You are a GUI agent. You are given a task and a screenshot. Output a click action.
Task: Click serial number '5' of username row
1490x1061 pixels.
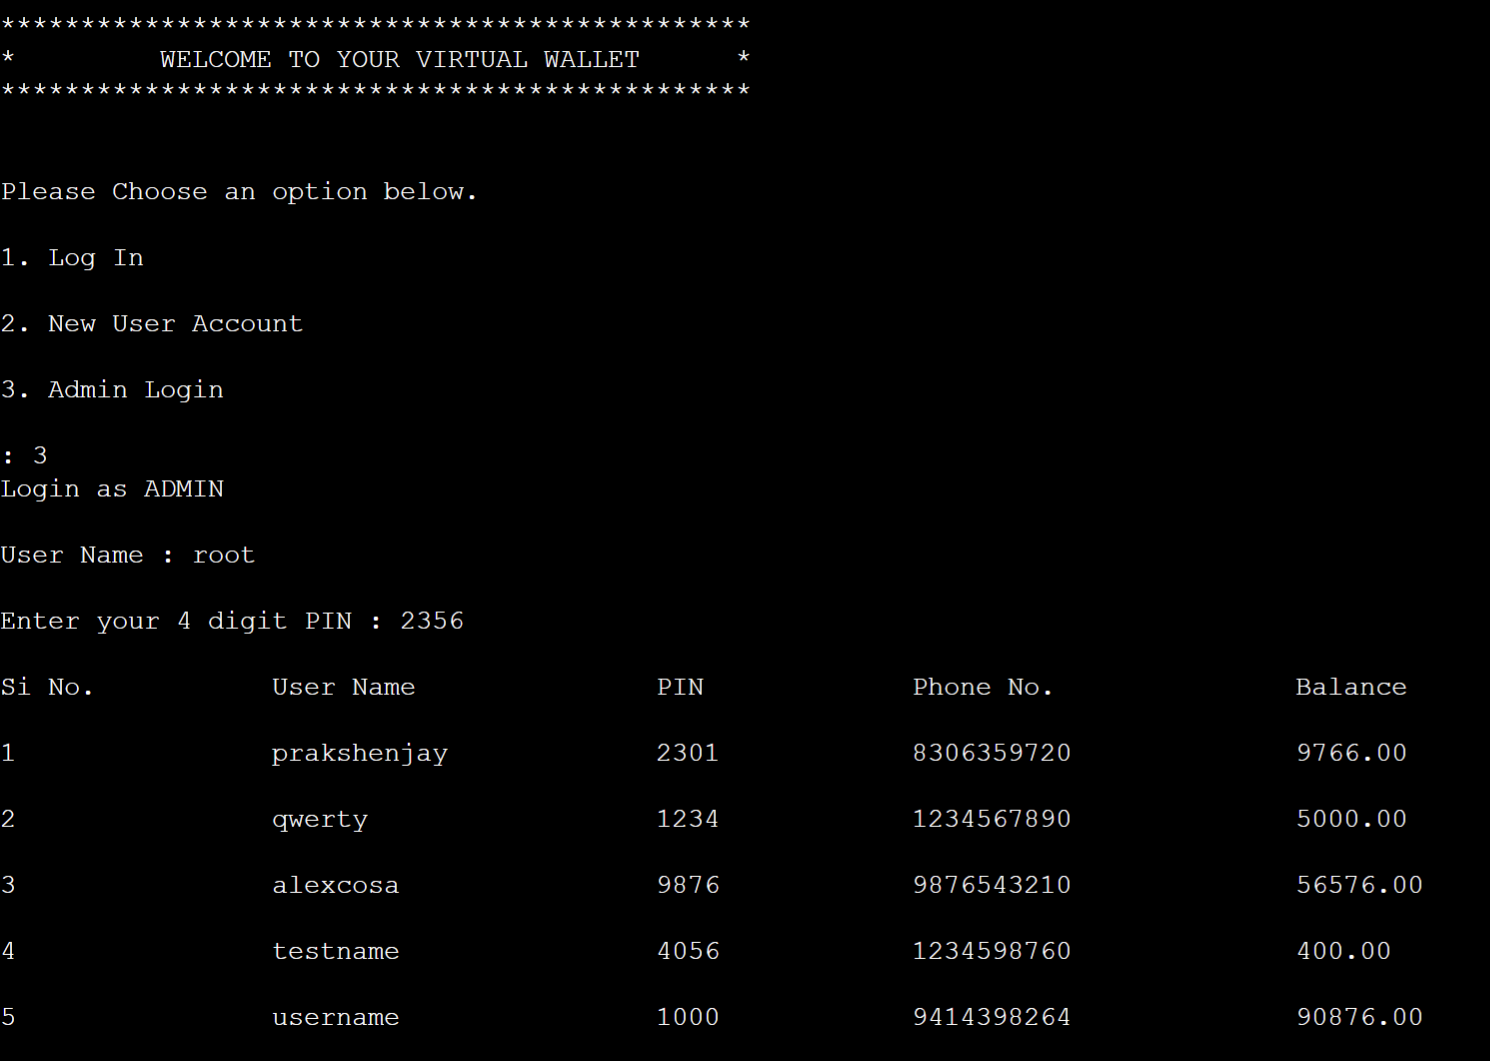8,1017
